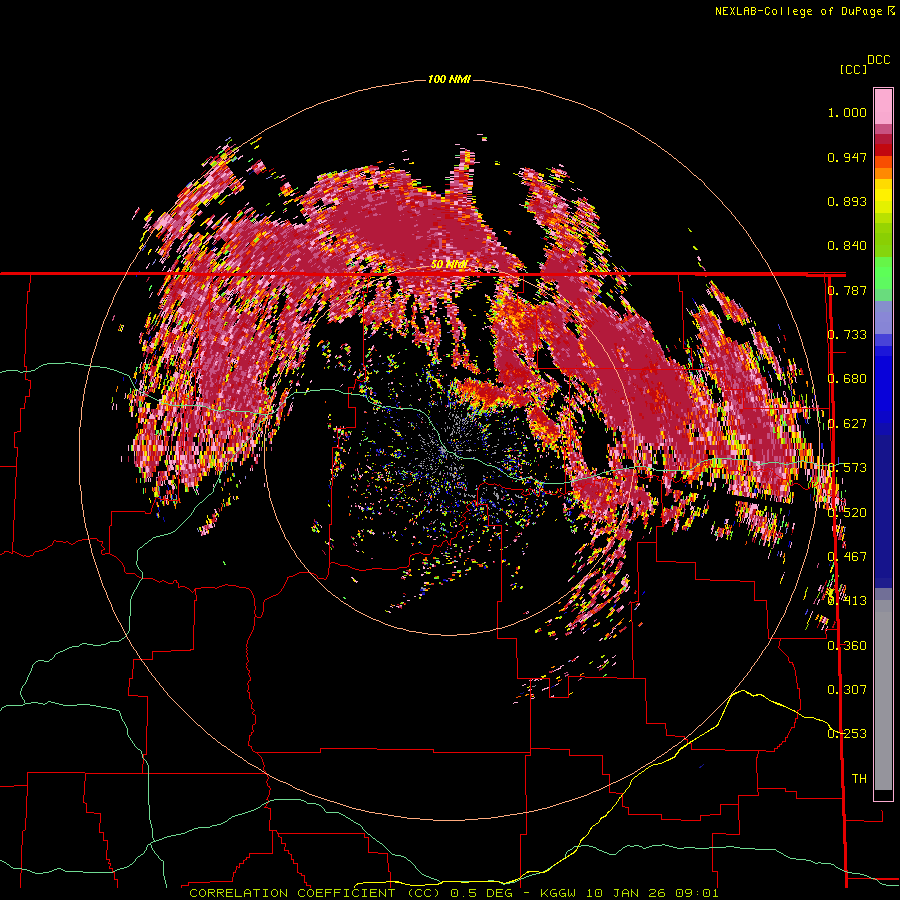Click the 100 NMI range ring label
Viewport: 900px width, 900px height.
[x=449, y=79]
